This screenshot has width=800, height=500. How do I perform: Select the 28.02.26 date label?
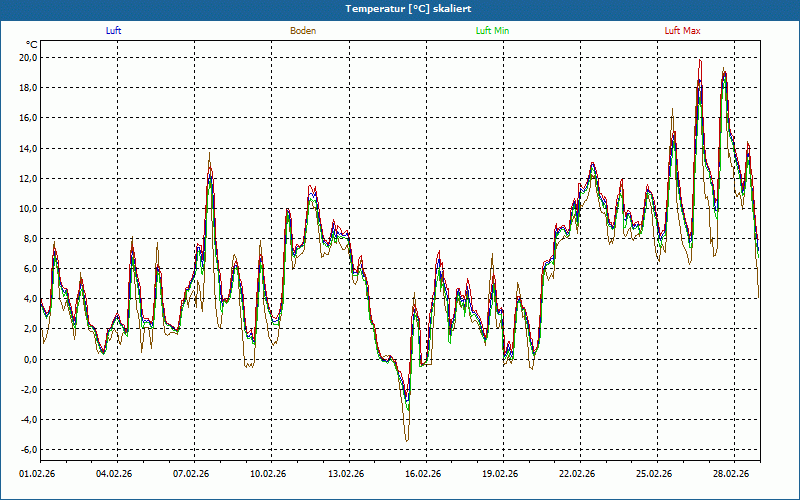click(731, 474)
